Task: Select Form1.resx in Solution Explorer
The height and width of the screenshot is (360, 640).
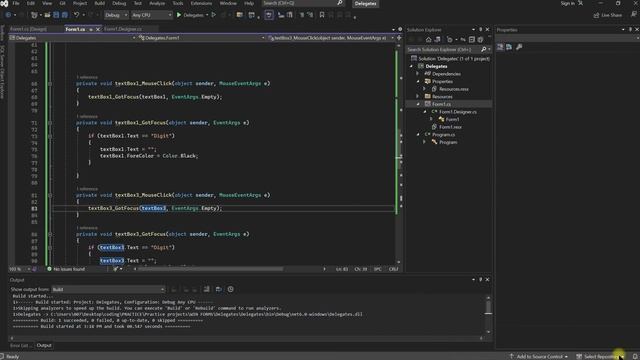Action: point(451,127)
